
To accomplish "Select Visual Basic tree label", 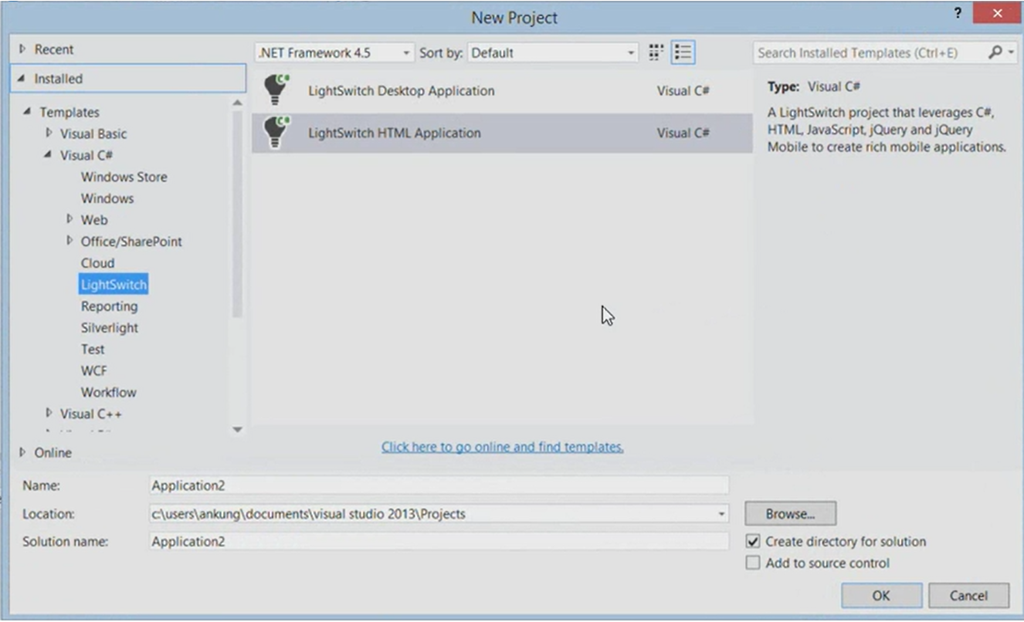I will tap(93, 133).
